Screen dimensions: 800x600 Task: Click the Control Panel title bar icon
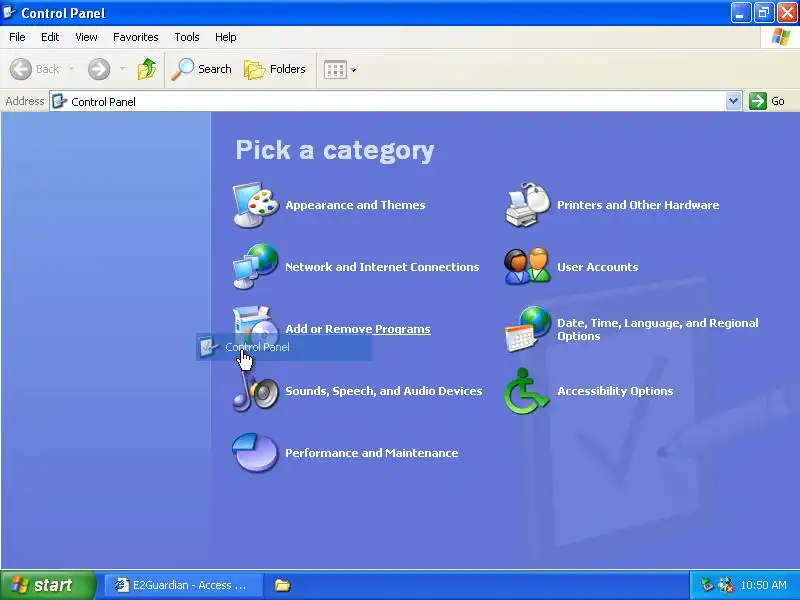[x=9, y=12]
